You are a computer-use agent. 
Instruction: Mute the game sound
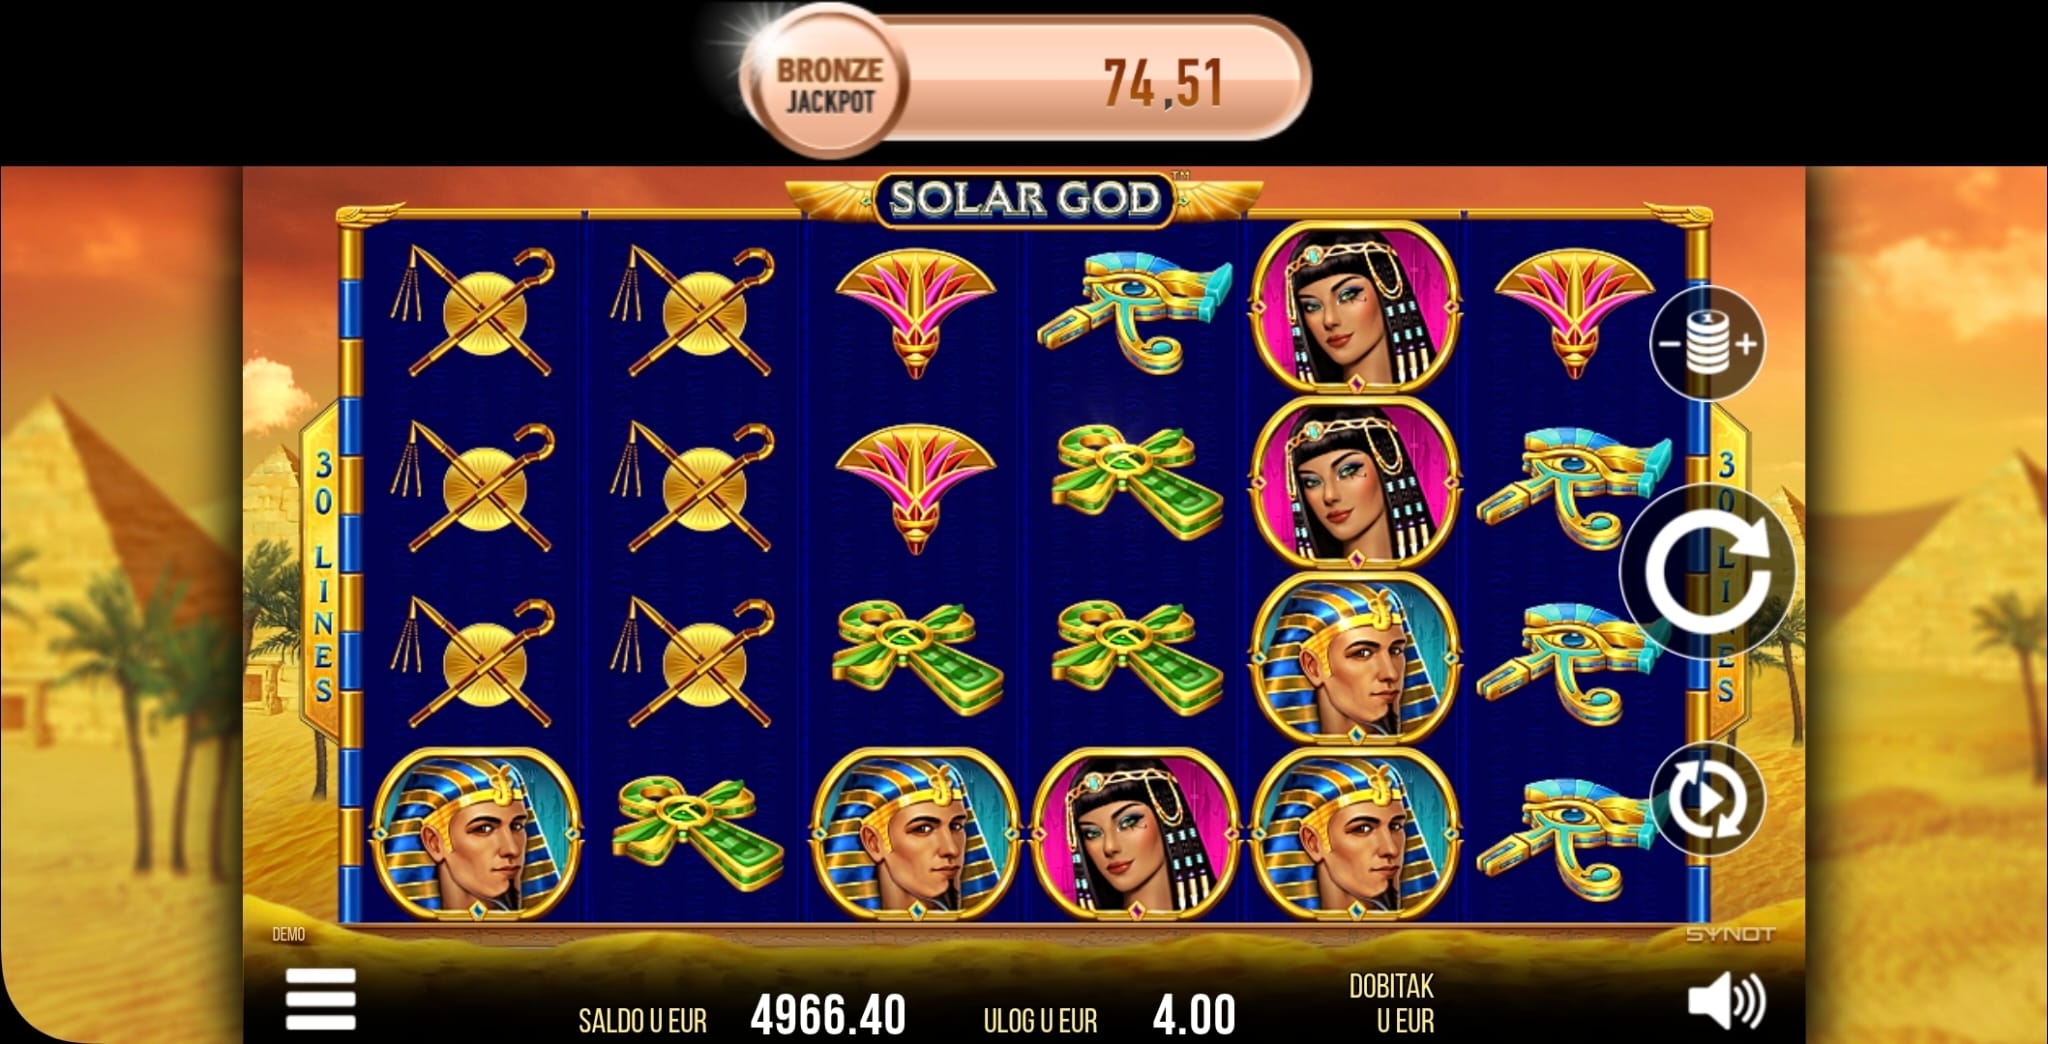coord(1727,1000)
